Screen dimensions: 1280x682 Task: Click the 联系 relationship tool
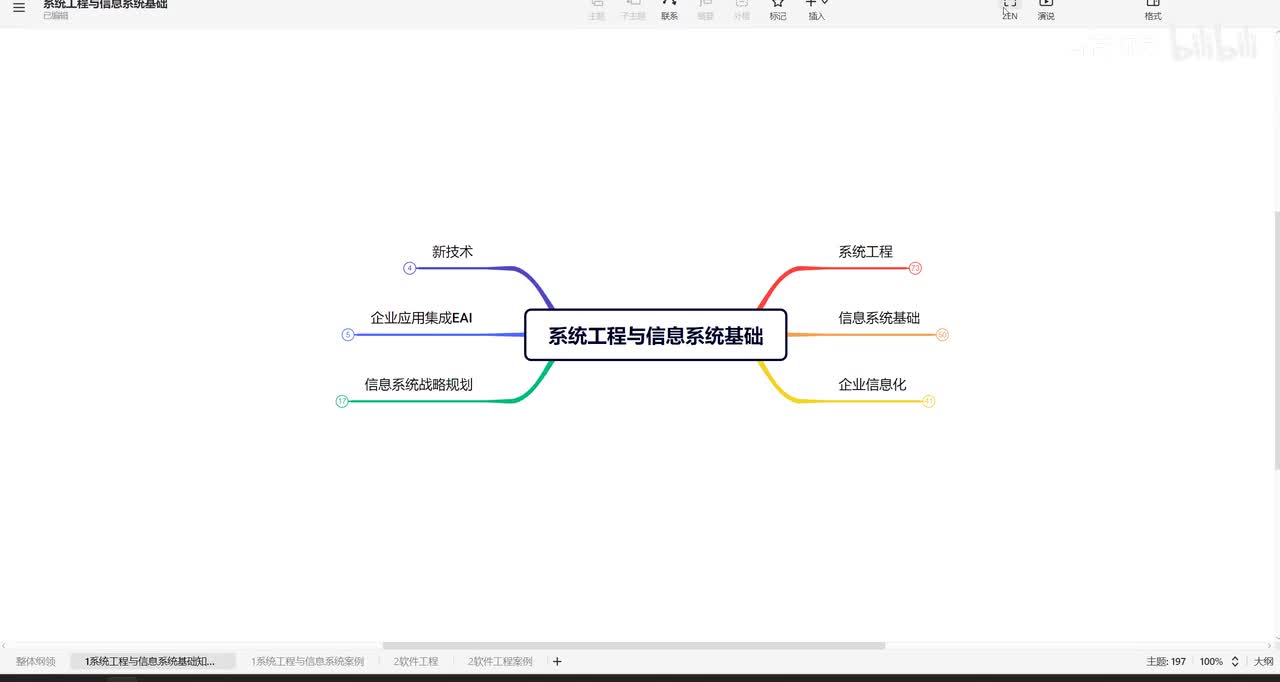tap(669, 9)
